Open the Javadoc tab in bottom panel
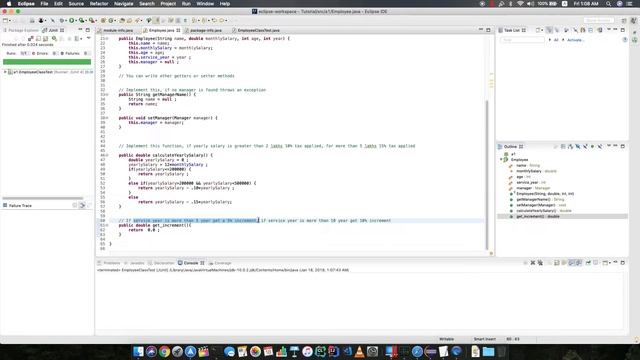The width and height of the screenshot is (640, 360). click(135, 263)
